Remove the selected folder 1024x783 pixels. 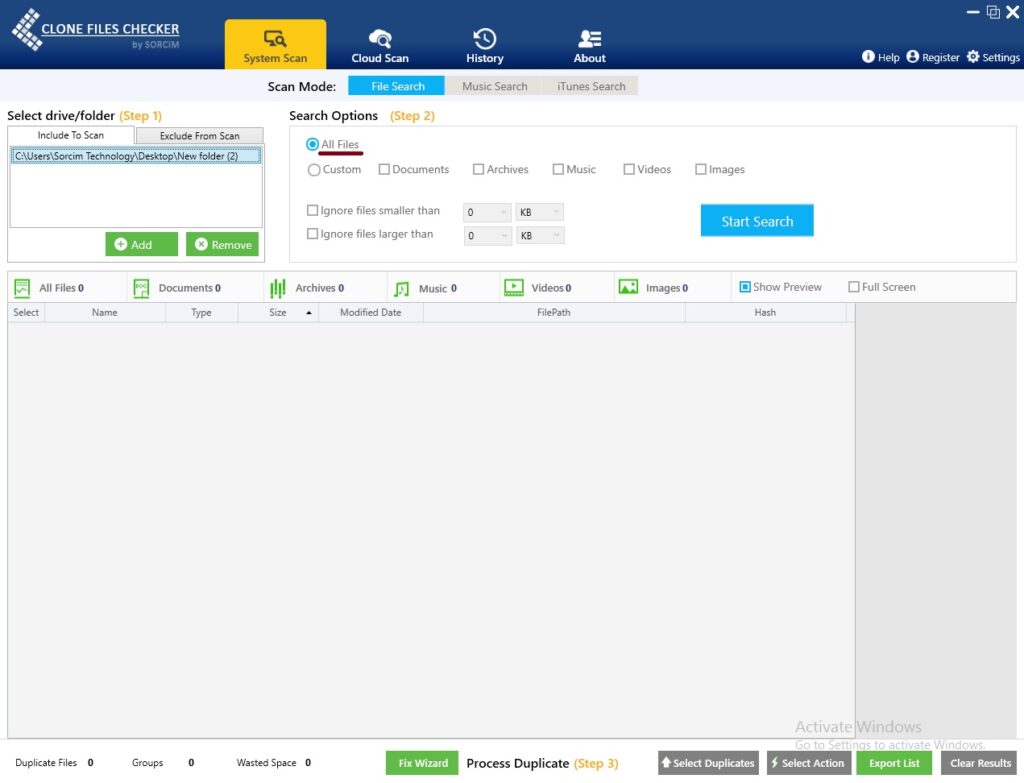(x=222, y=244)
